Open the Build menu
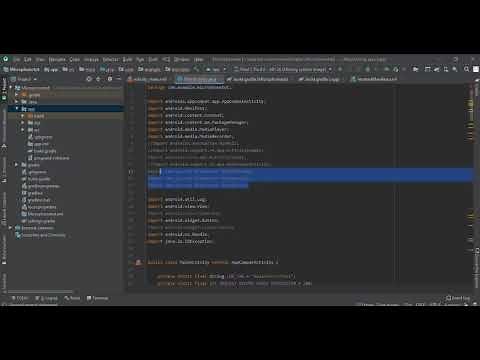The image size is (480, 360). point(127,59)
